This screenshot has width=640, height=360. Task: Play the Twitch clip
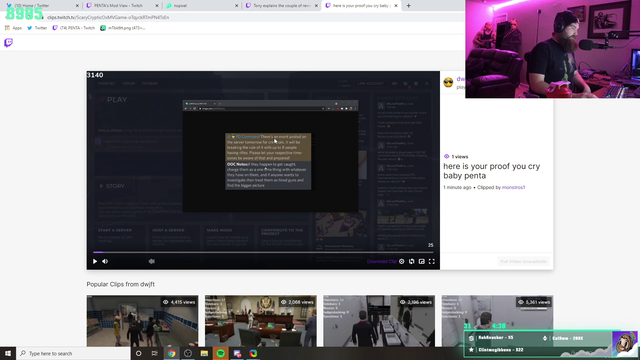[x=95, y=261]
